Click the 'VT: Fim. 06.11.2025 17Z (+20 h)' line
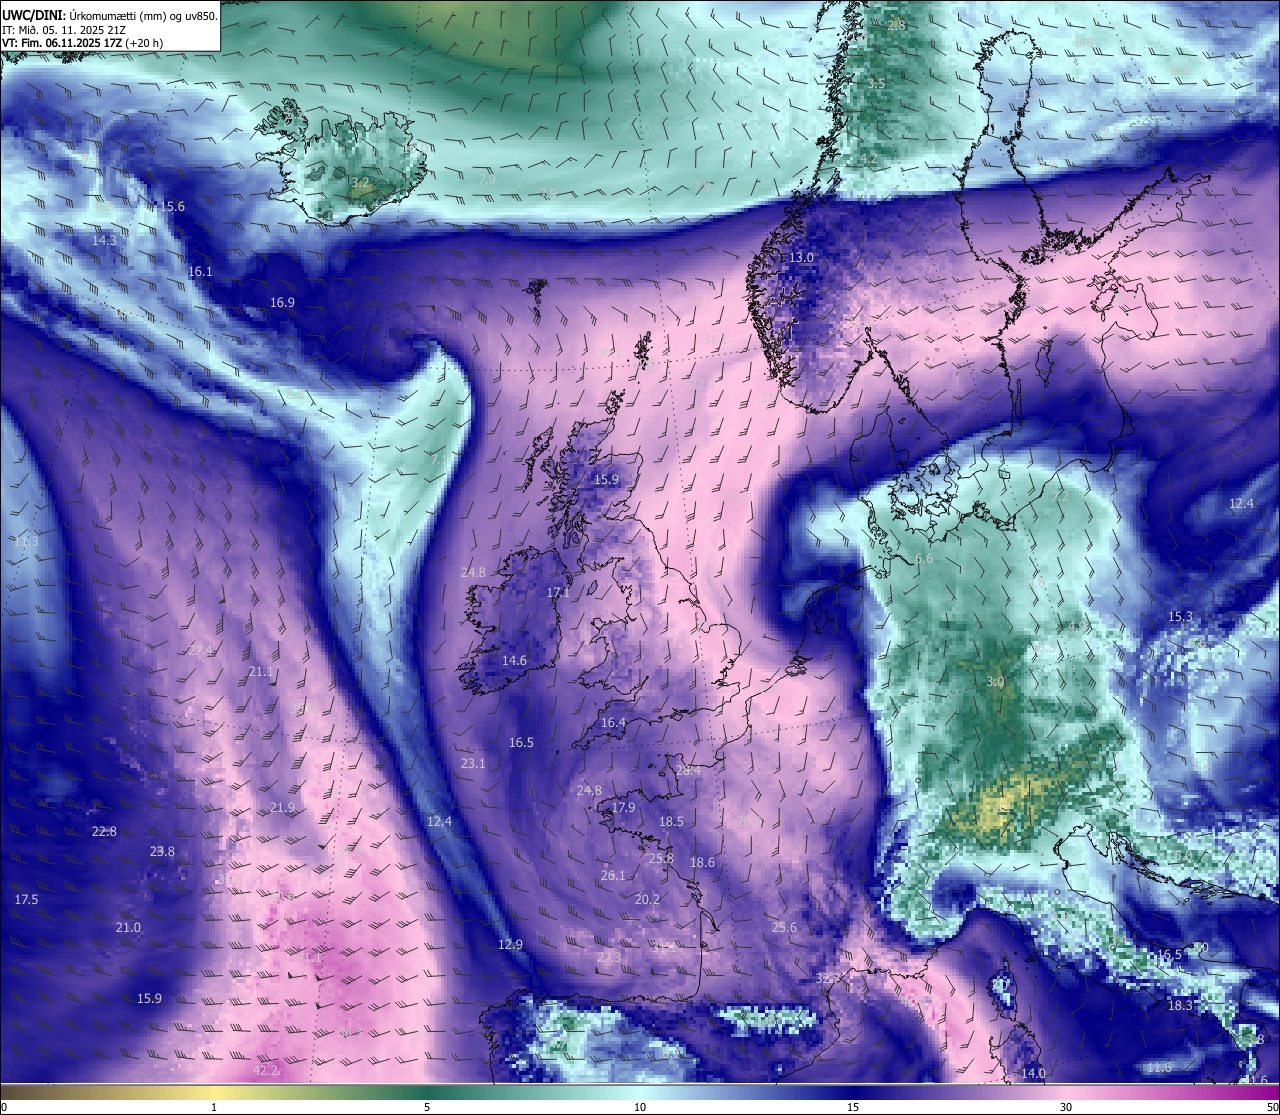Viewport: 1280px width, 1115px height. point(83,43)
